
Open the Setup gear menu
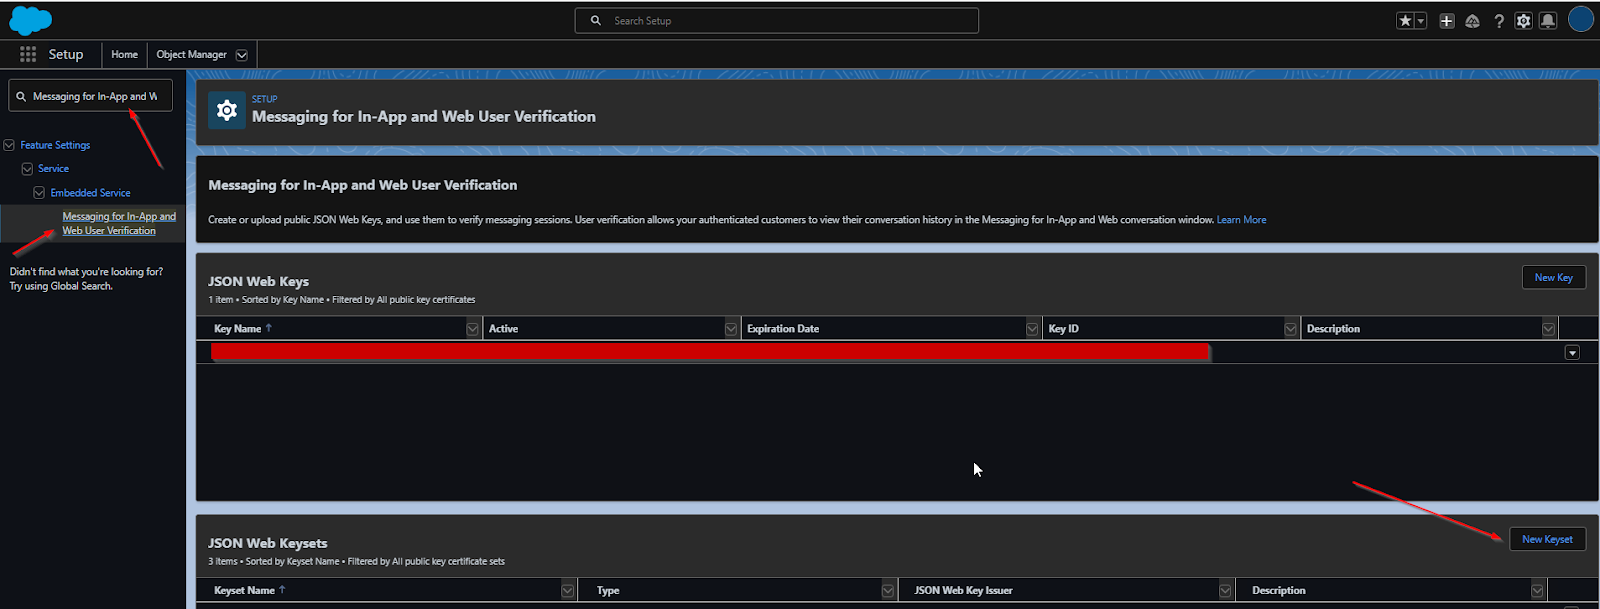coord(1523,21)
